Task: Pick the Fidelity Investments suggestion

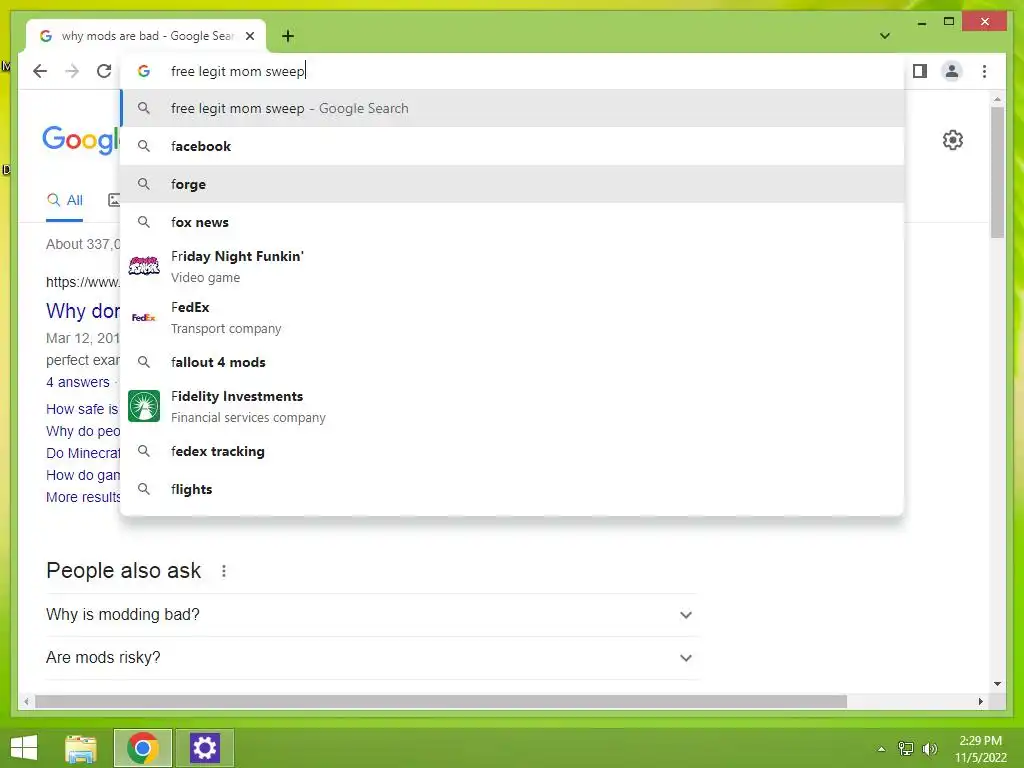Action: pos(513,406)
